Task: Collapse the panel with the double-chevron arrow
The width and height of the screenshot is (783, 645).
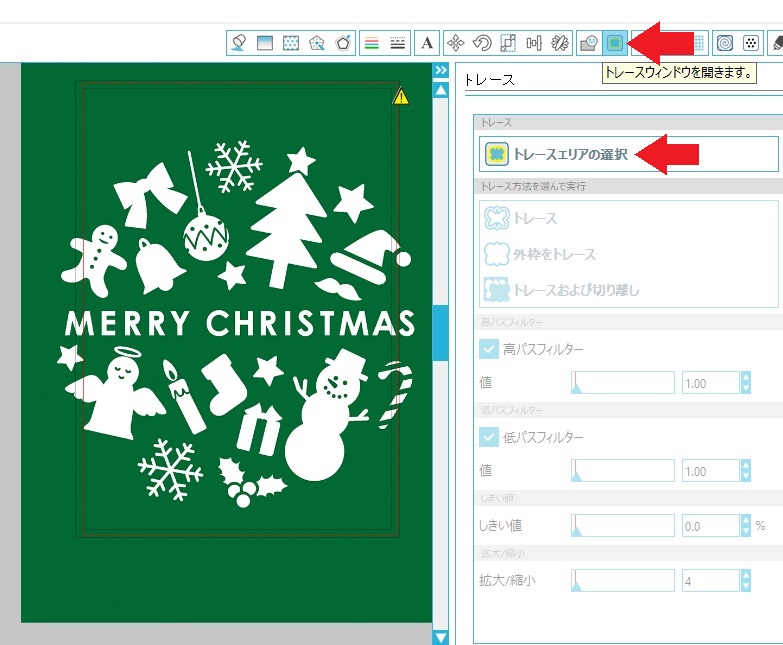Action: tap(440, 70)
